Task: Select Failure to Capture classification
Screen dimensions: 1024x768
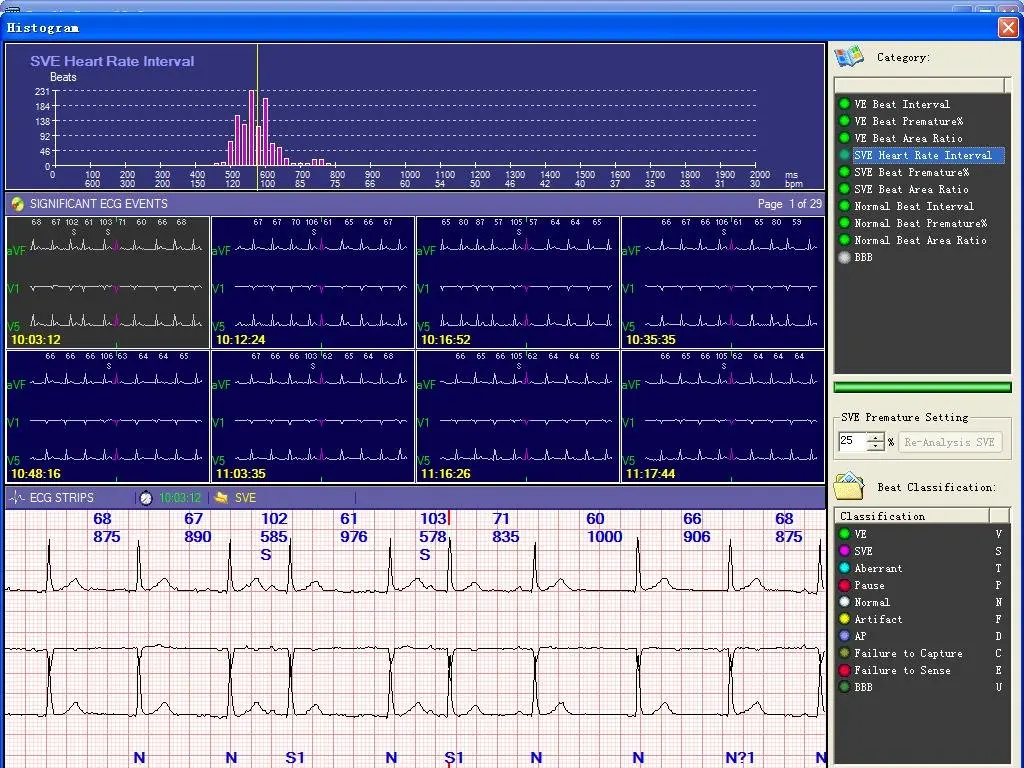Action: pyautogui.click(x=908, y=653)
